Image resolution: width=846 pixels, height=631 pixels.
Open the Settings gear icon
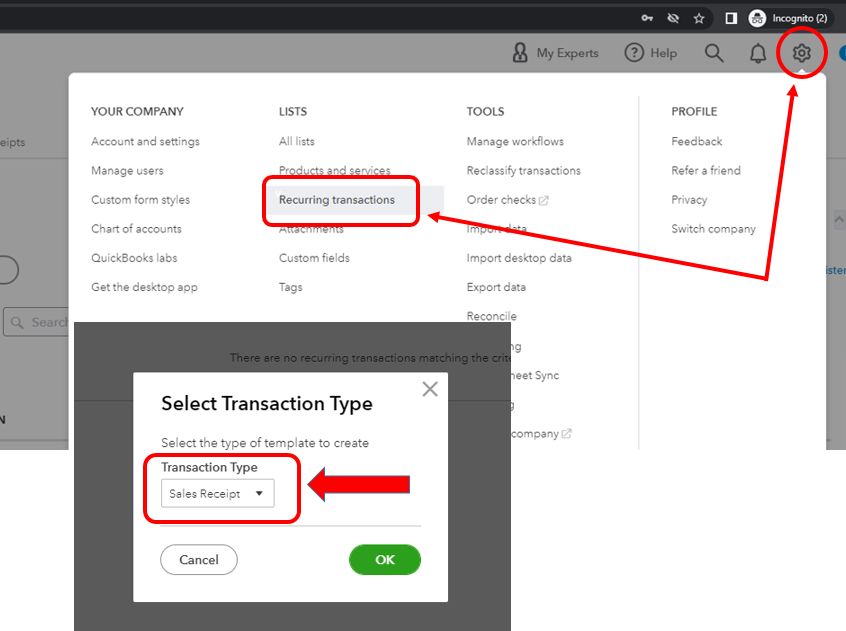pyautogui.click(x=801, y=53)
